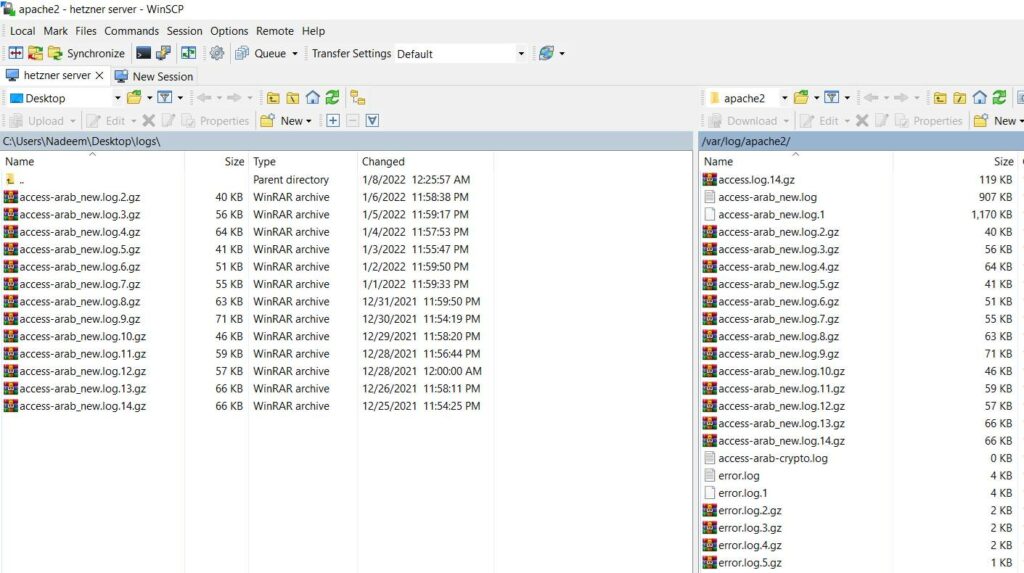Image resolution: width=1024 pixels, height=573 pixels.
Task: Close the hetzner server tab
Action: pos(99,76)
